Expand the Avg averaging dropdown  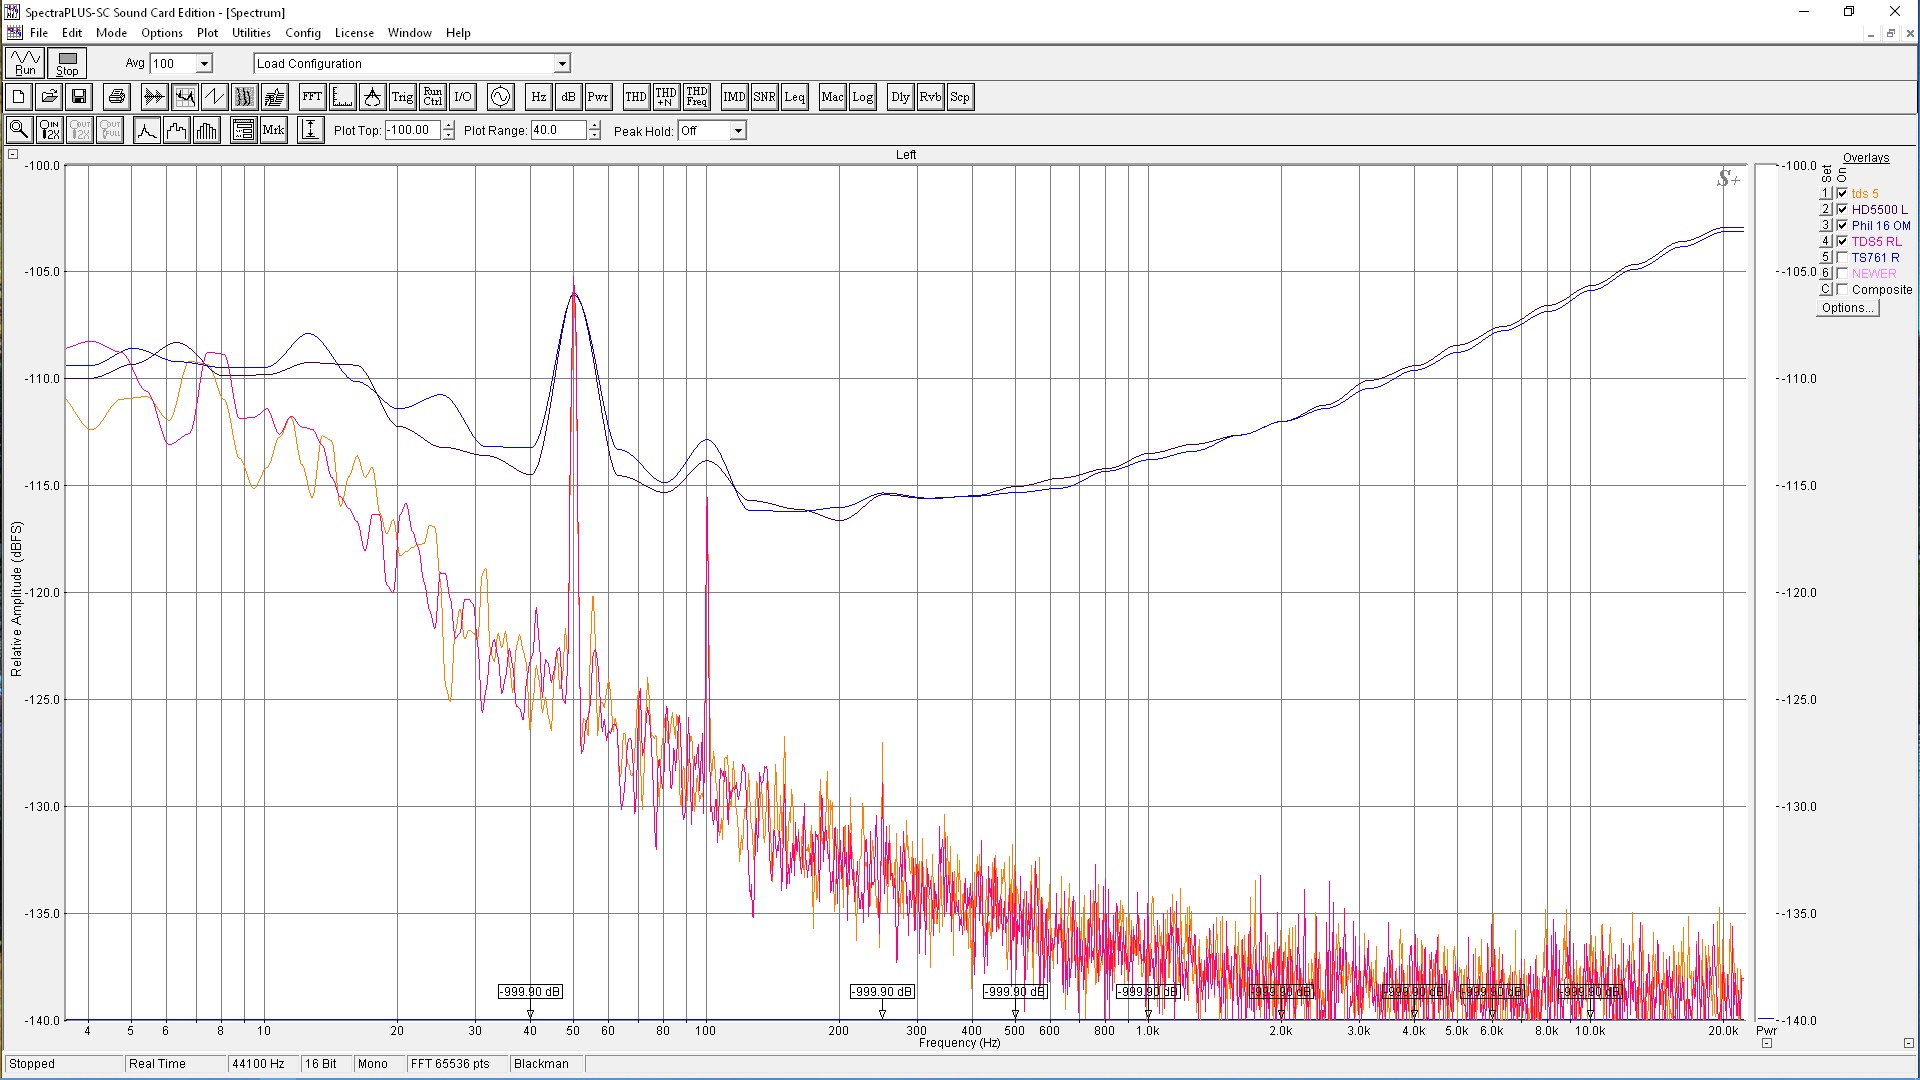click(x=204, y=63)
